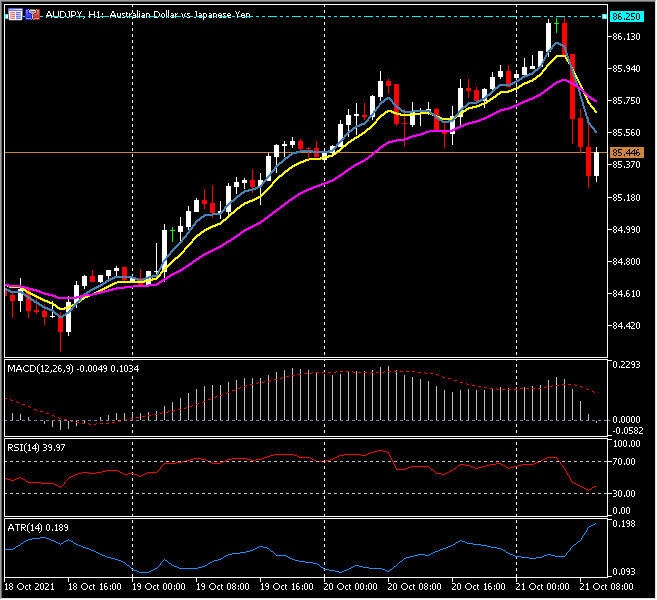Click the cyan level handle beside 86.250
The image size is (657, 600).
[604, 16]
